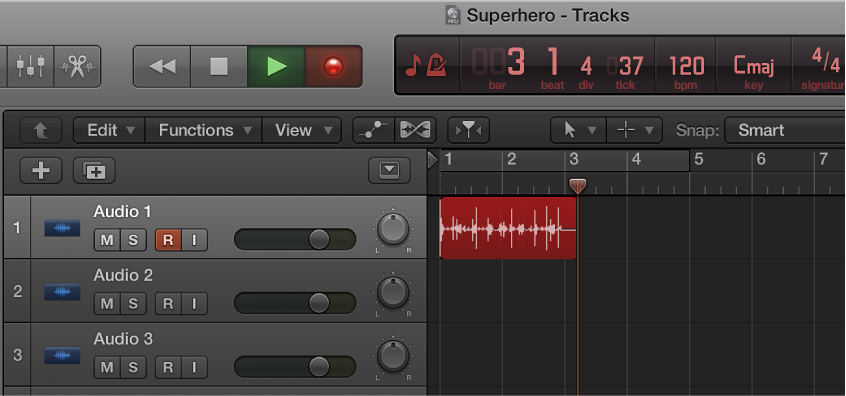
Task: Toggle the metronome icon in the display
Action: coord(435,65)
